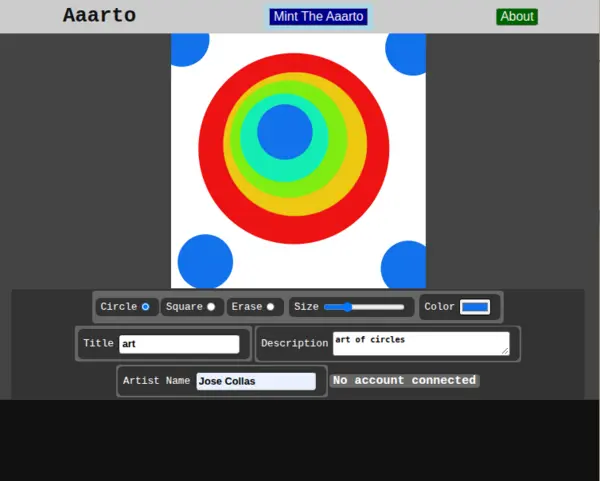Click the uncut blue circle near the canvas bottom-left
The height and width of the screenshot is (481, 600).
205,261
